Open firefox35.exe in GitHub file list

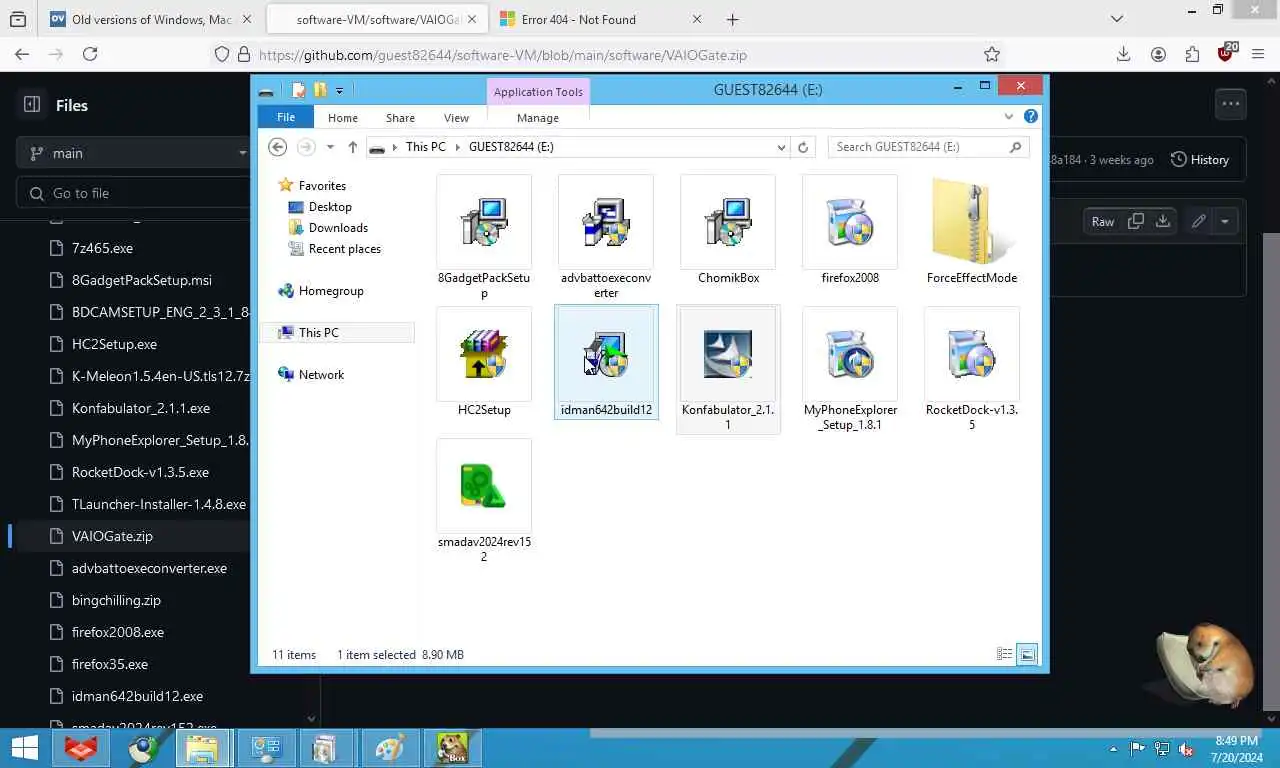[x=110, y=663]
